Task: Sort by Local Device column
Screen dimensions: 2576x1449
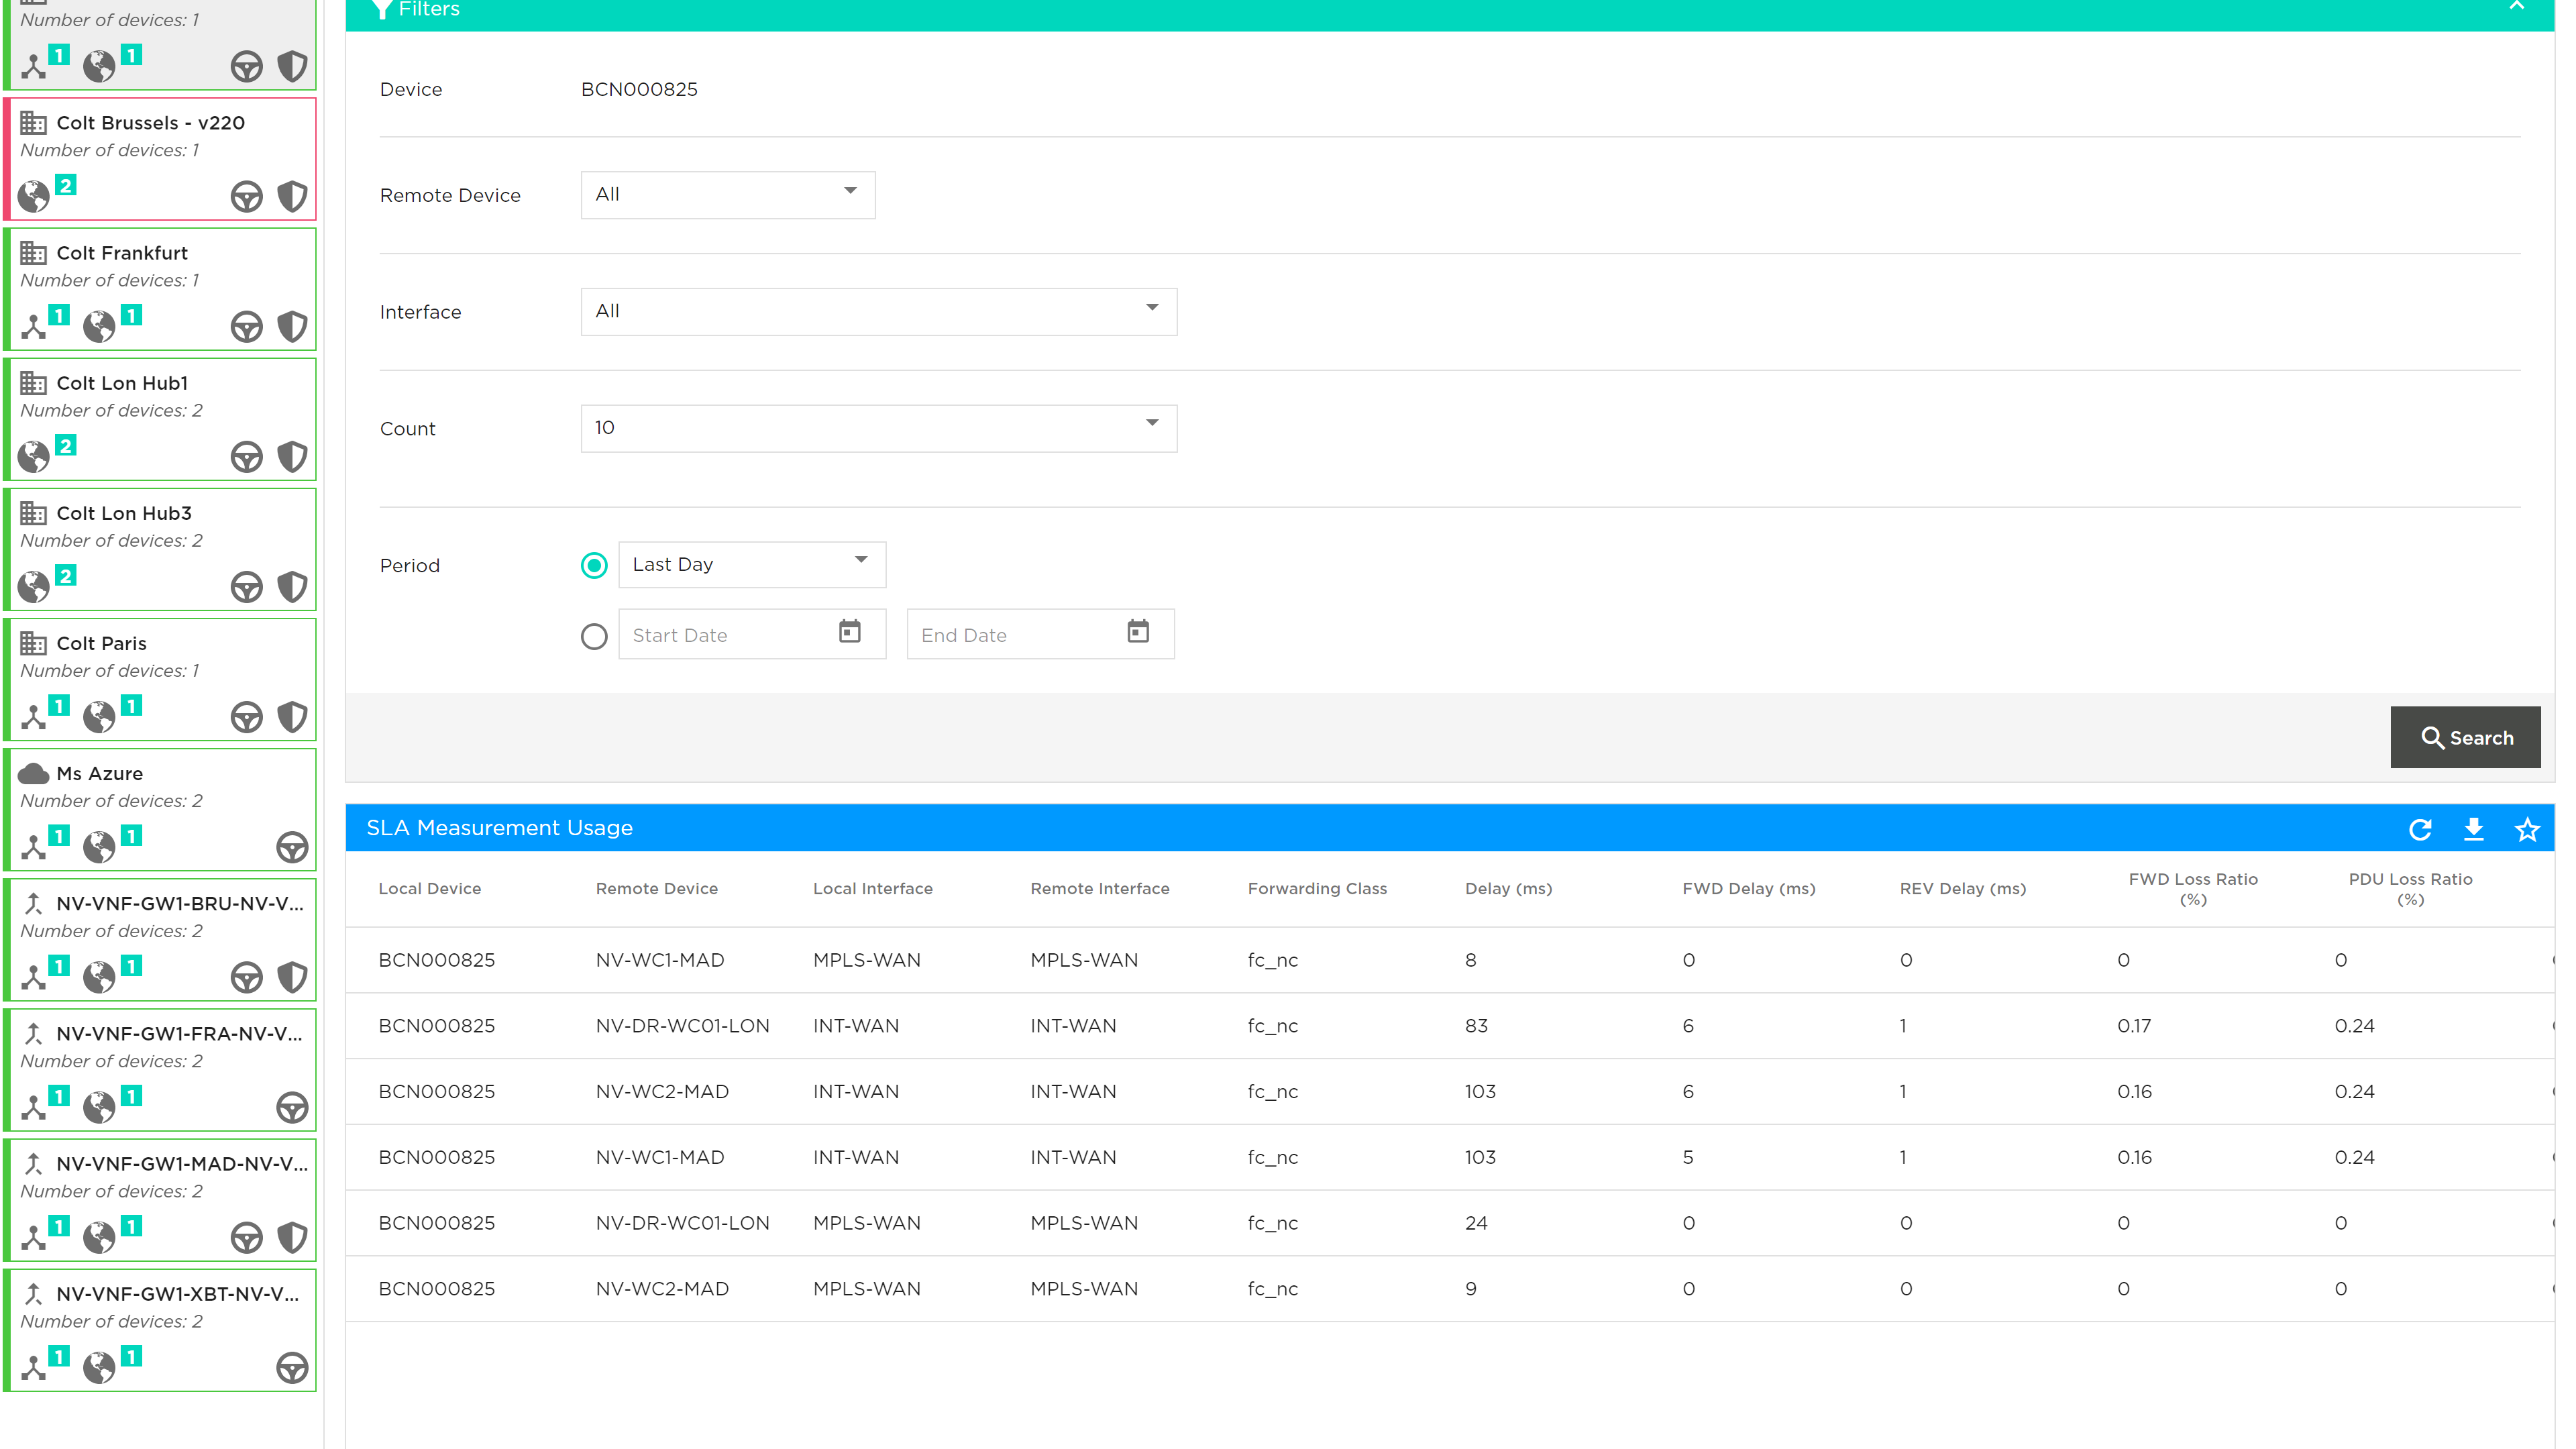Action: point(430,888)
